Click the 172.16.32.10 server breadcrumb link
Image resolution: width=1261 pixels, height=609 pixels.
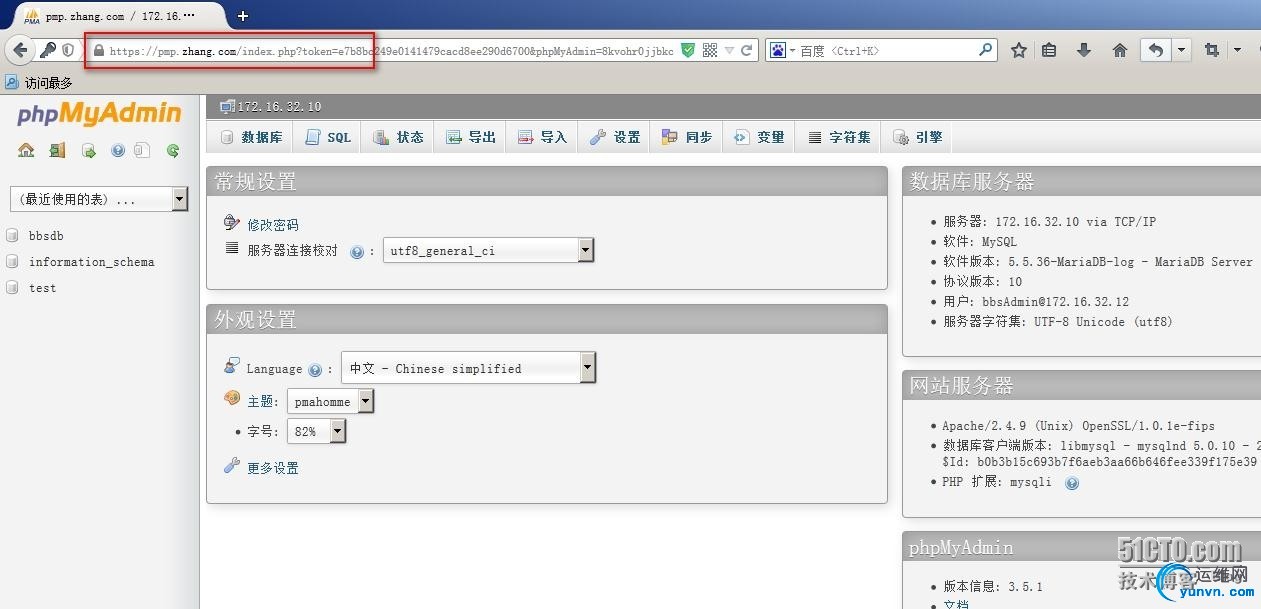point(280,106)
